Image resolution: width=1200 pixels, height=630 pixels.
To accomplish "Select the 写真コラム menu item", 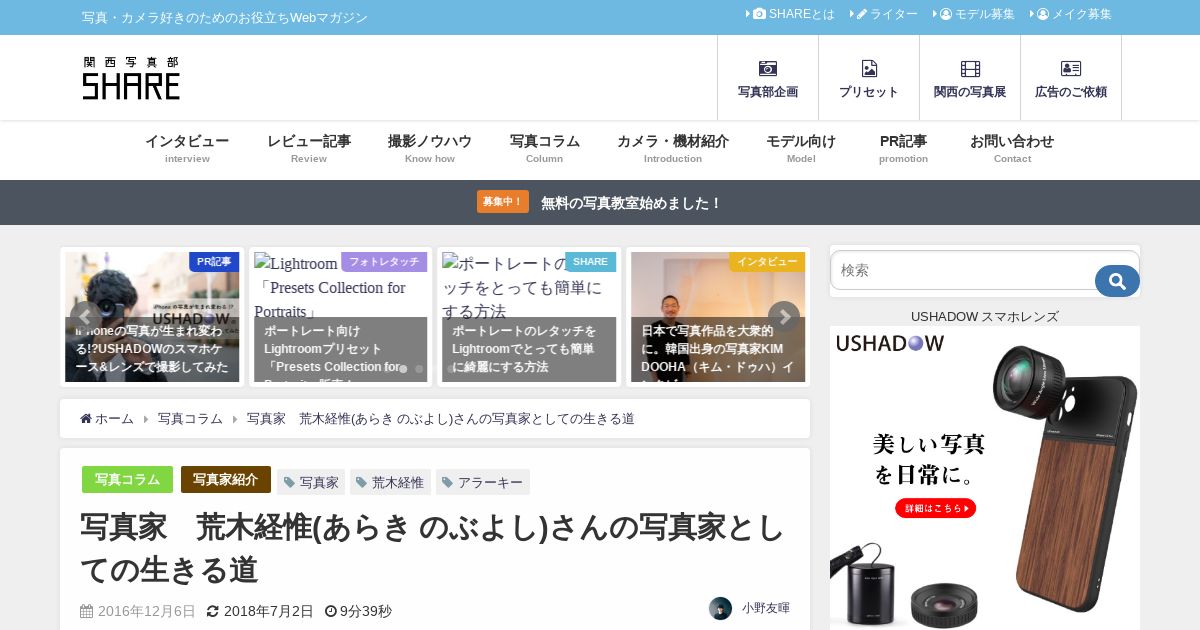I will 544,148.
